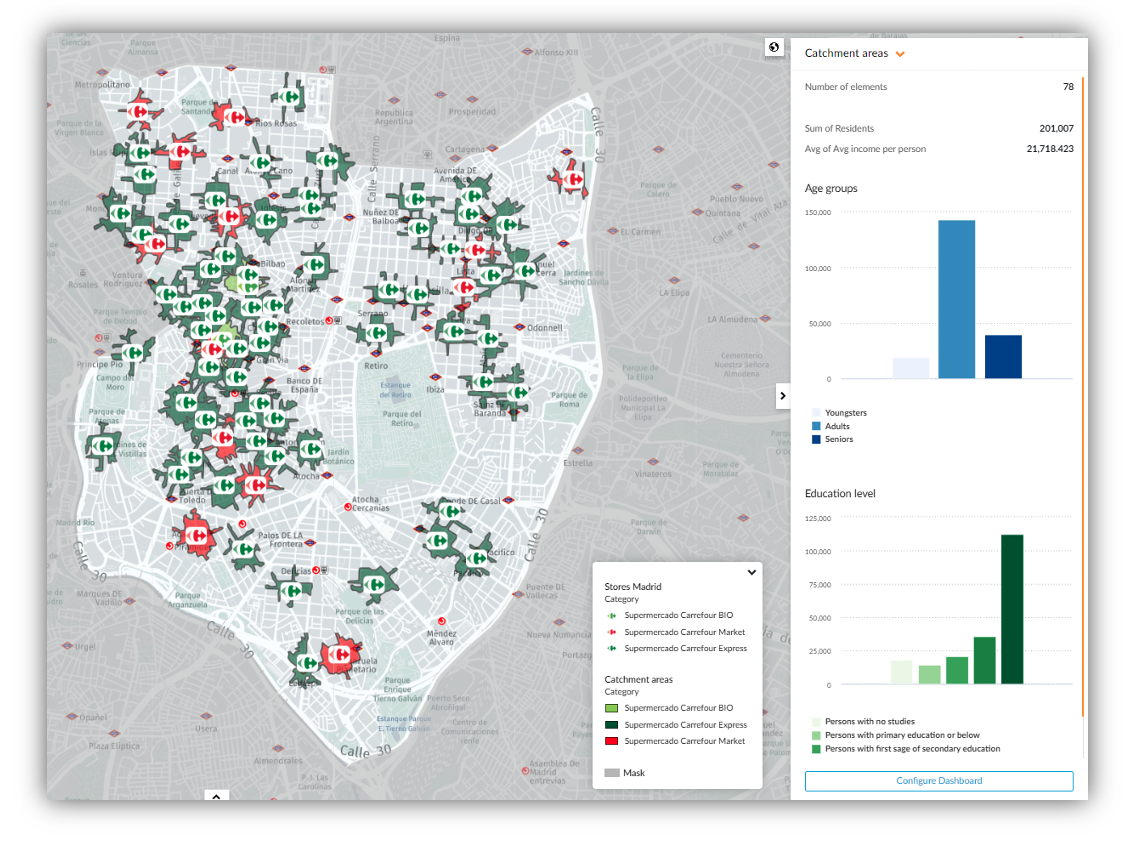The height and width of the screenshot is (843, 1139).
Task: Click the orange dashboard scrollbar
Action: [x=1082, y=396]
